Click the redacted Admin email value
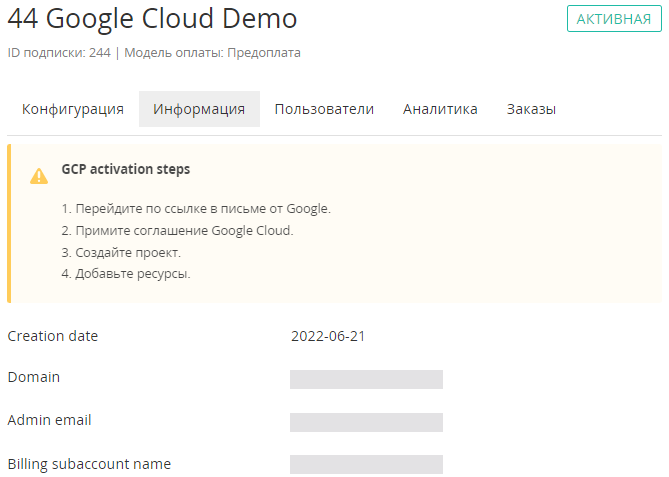Viewport: 669px width, 477px height. (x=366, y=422)
